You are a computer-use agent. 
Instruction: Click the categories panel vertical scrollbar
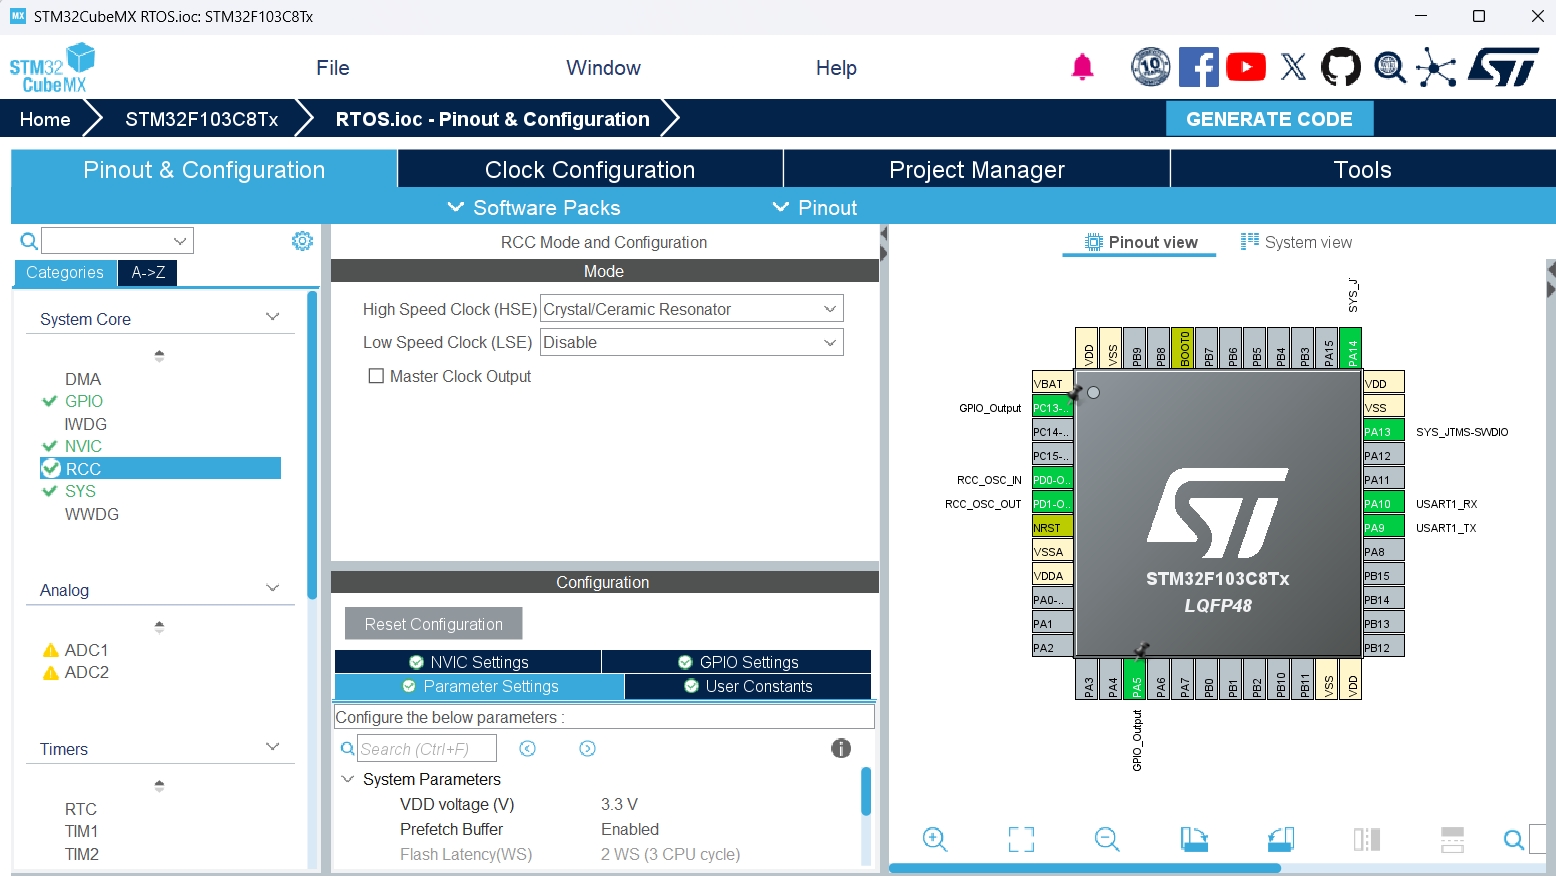click(x=312, y=445)
